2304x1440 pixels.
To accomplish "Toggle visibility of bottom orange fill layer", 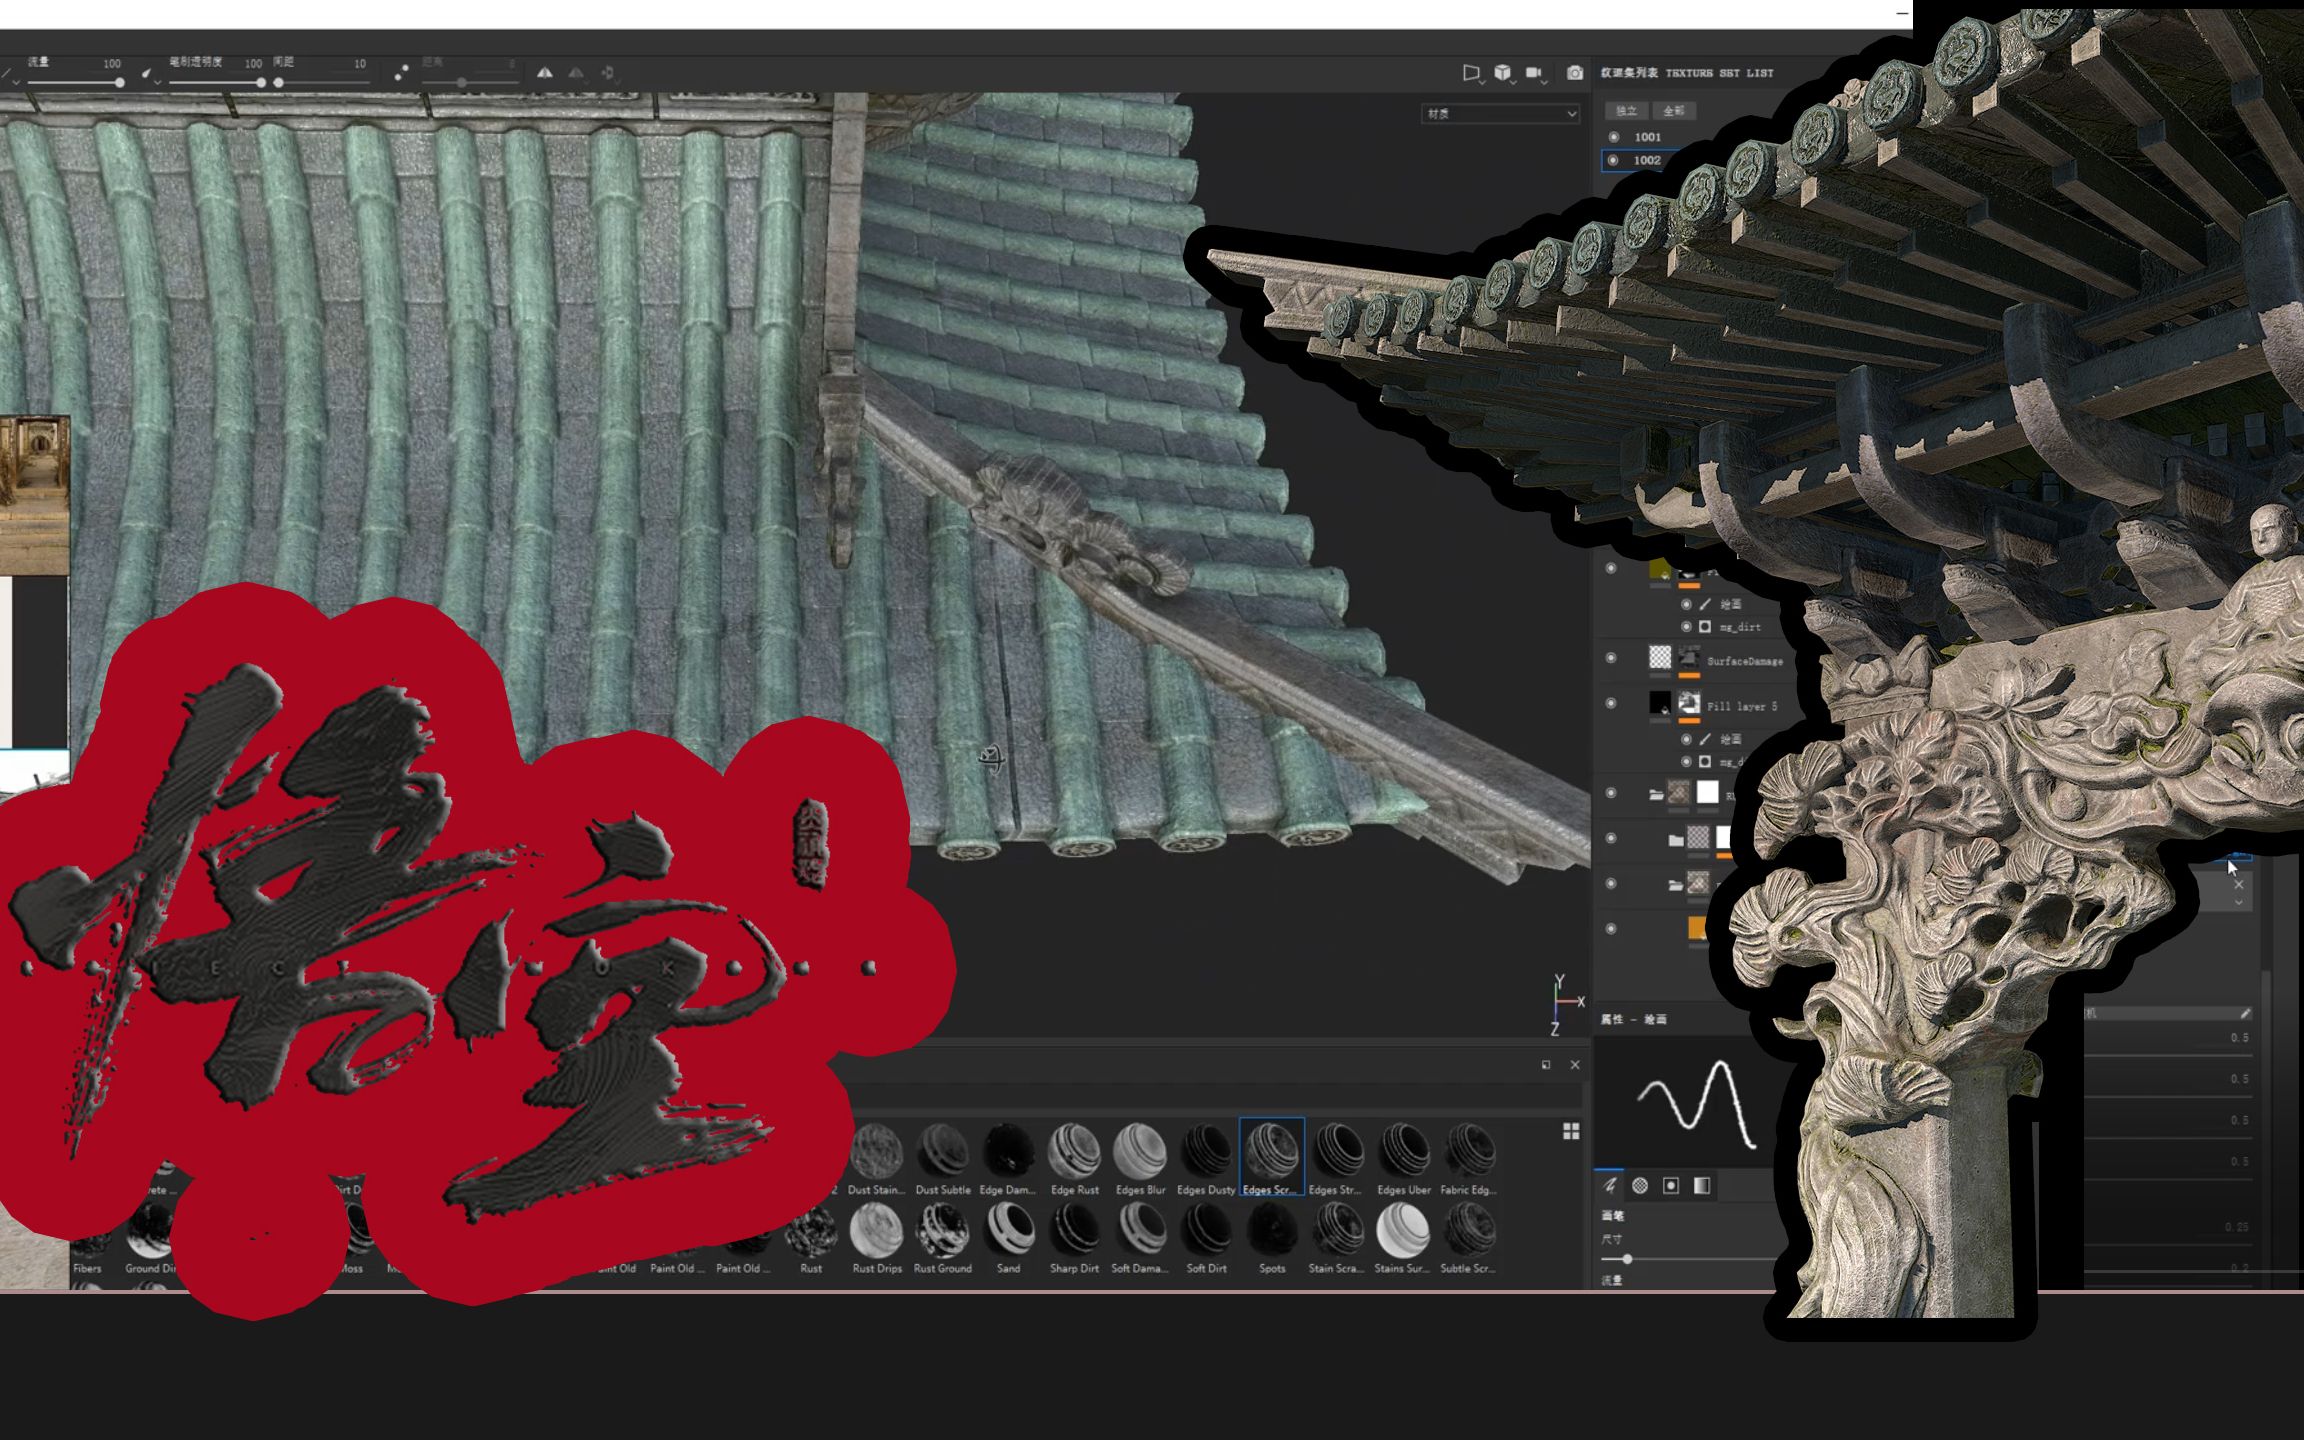I will [x=1611, y=929].
